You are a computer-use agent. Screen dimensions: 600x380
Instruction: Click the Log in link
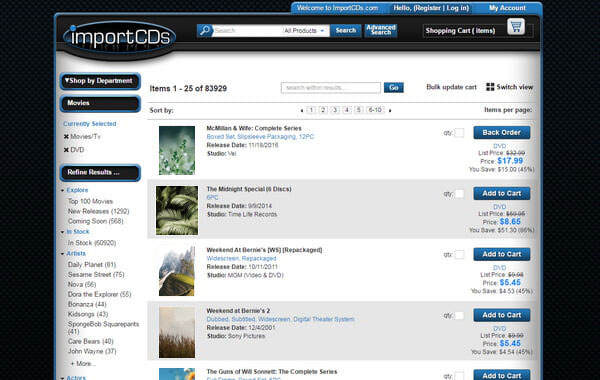coord(457,8)
